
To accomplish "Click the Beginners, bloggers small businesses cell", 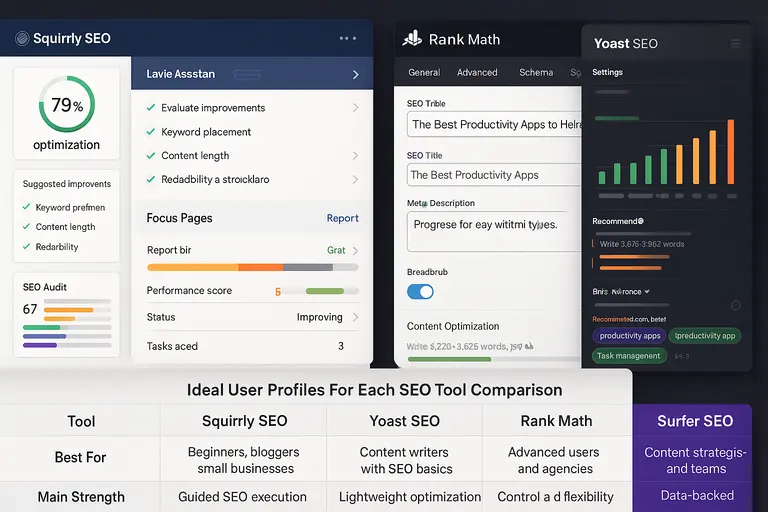I will coord(244,460).
